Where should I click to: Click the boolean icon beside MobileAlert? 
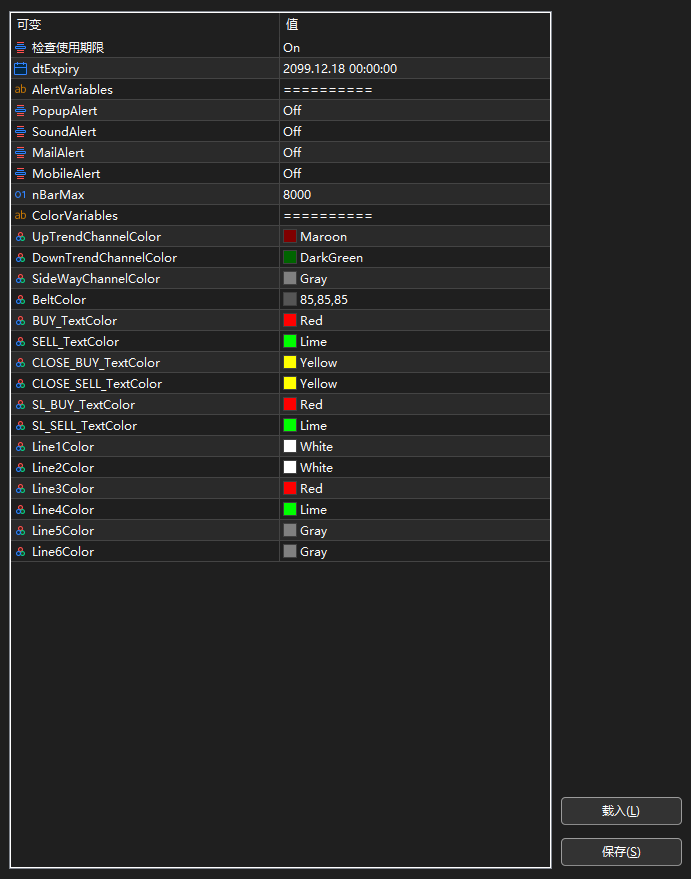click(x=21, y=174)
